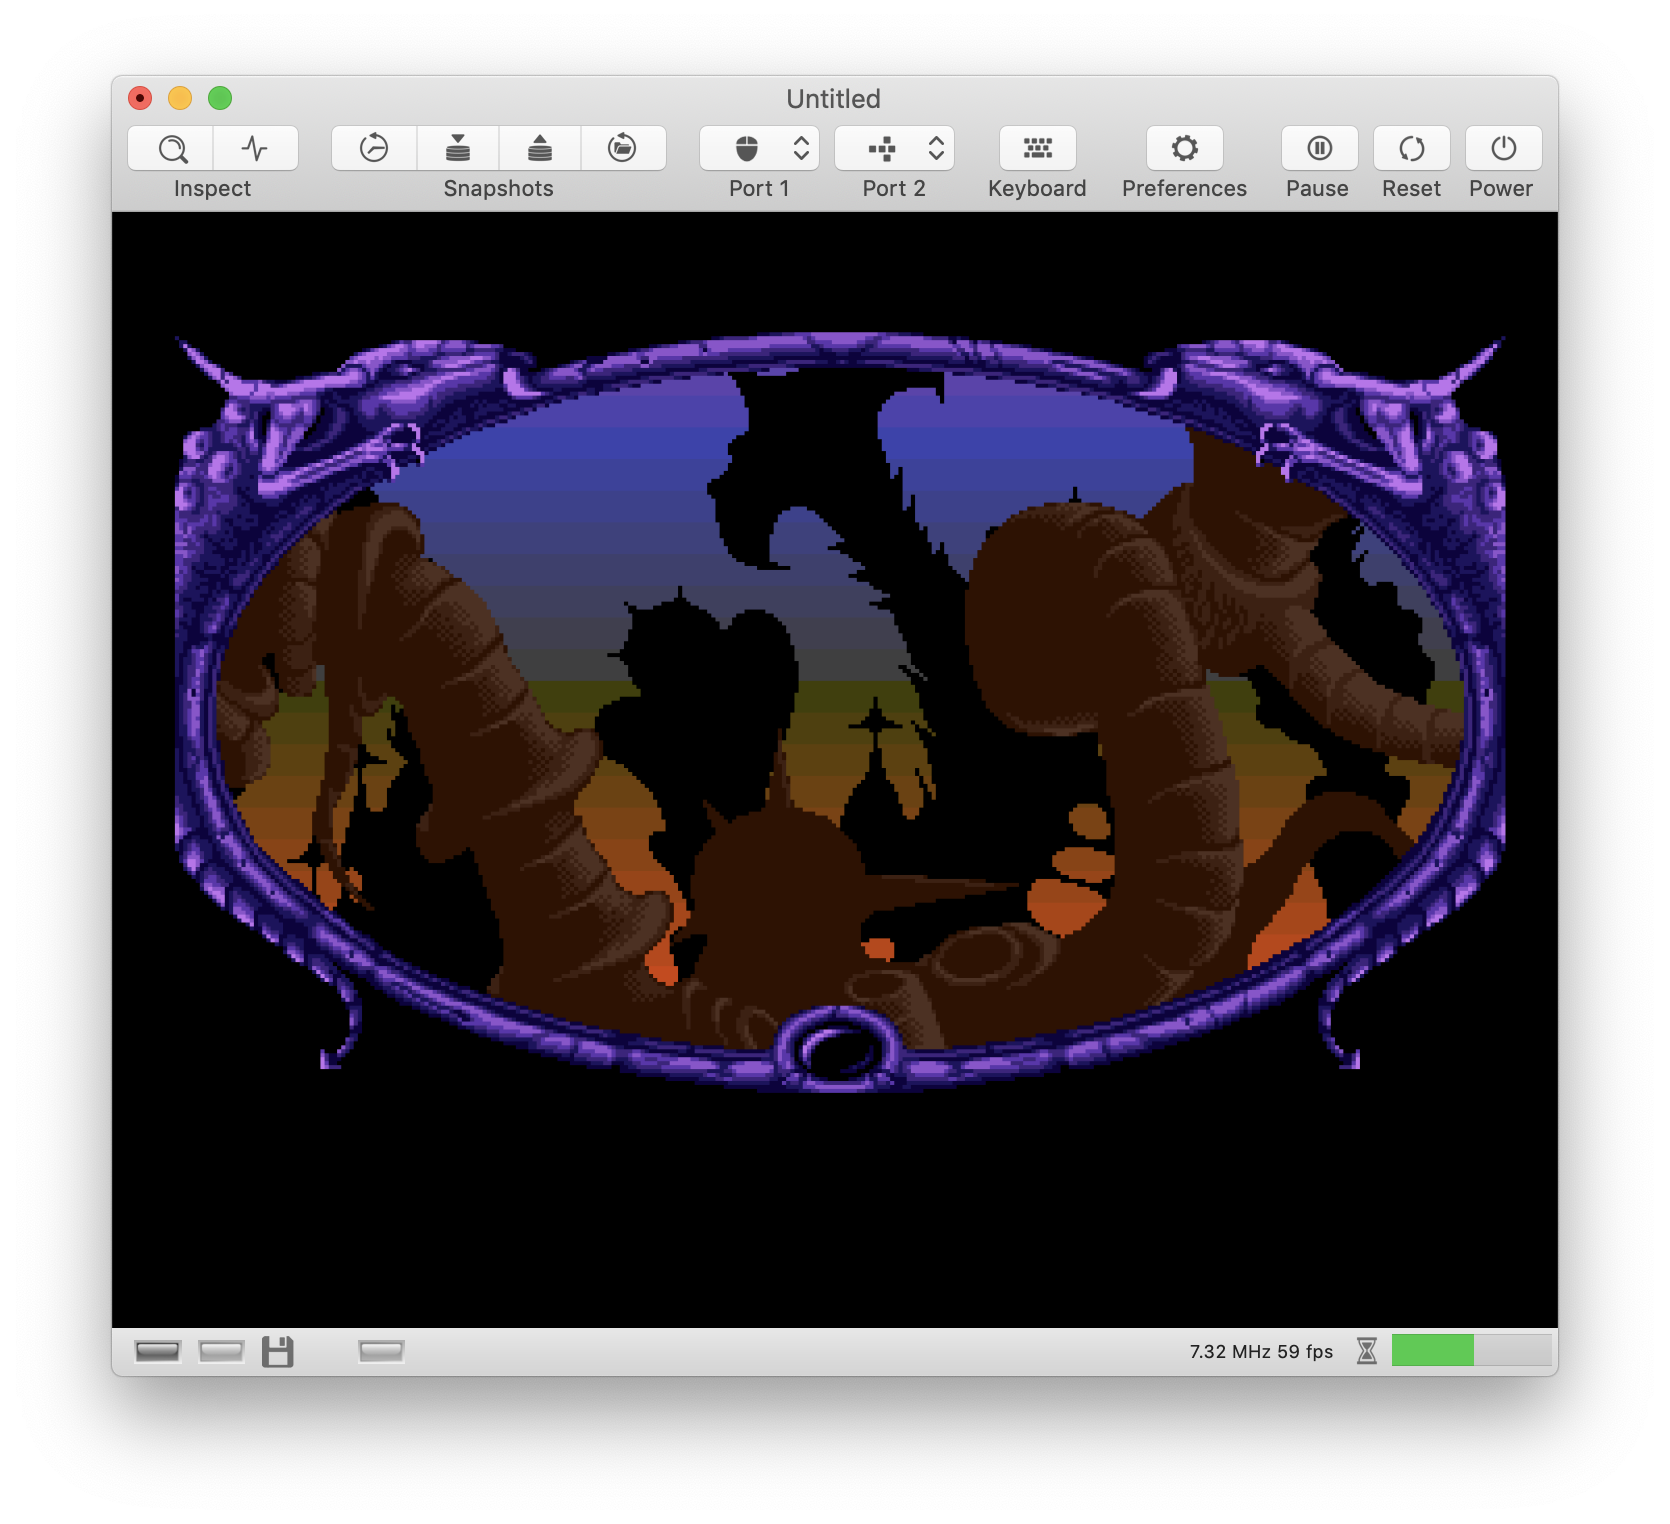Click the drive indicator right of floppy icon
1670x1524 pixels.
(x=381, y=1352)
